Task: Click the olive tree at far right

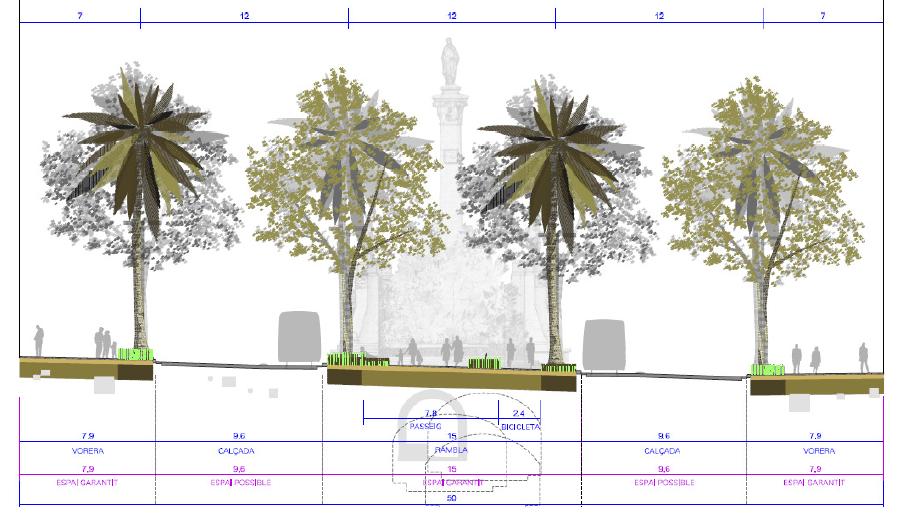Action: point(770,180)
